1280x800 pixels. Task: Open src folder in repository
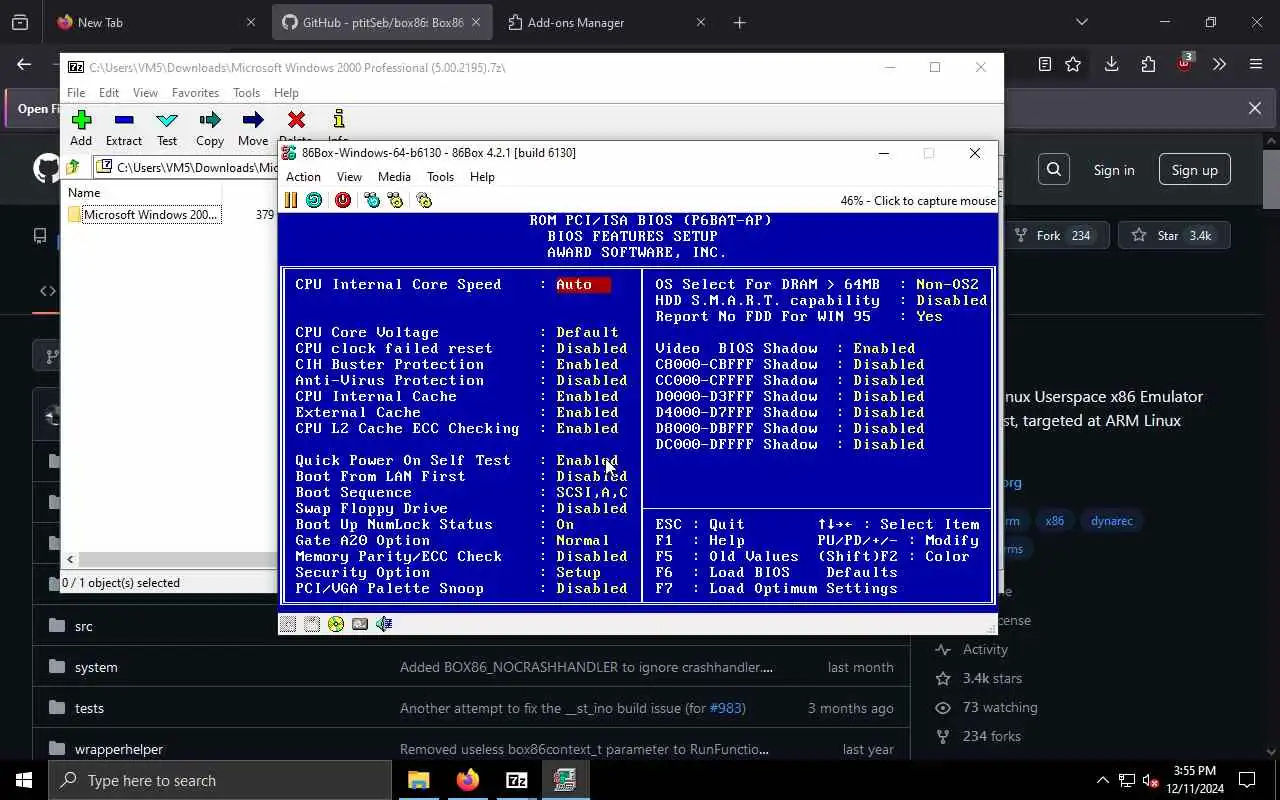point(84,626)
